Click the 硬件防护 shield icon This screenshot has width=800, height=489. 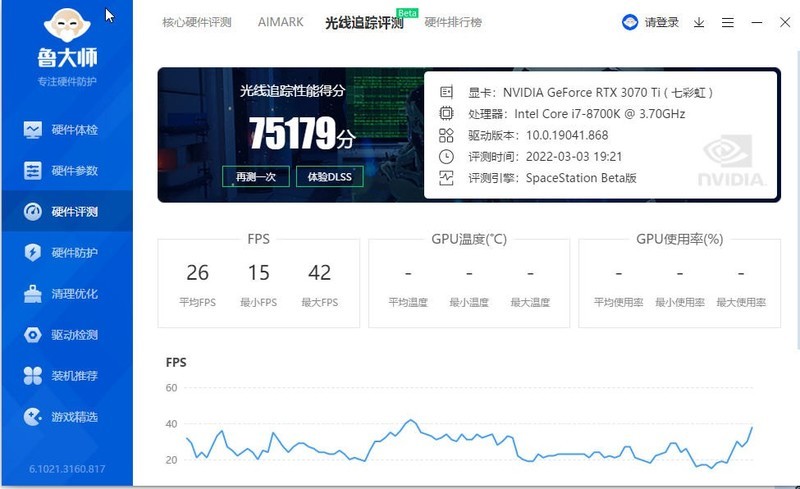click(33, 253)
